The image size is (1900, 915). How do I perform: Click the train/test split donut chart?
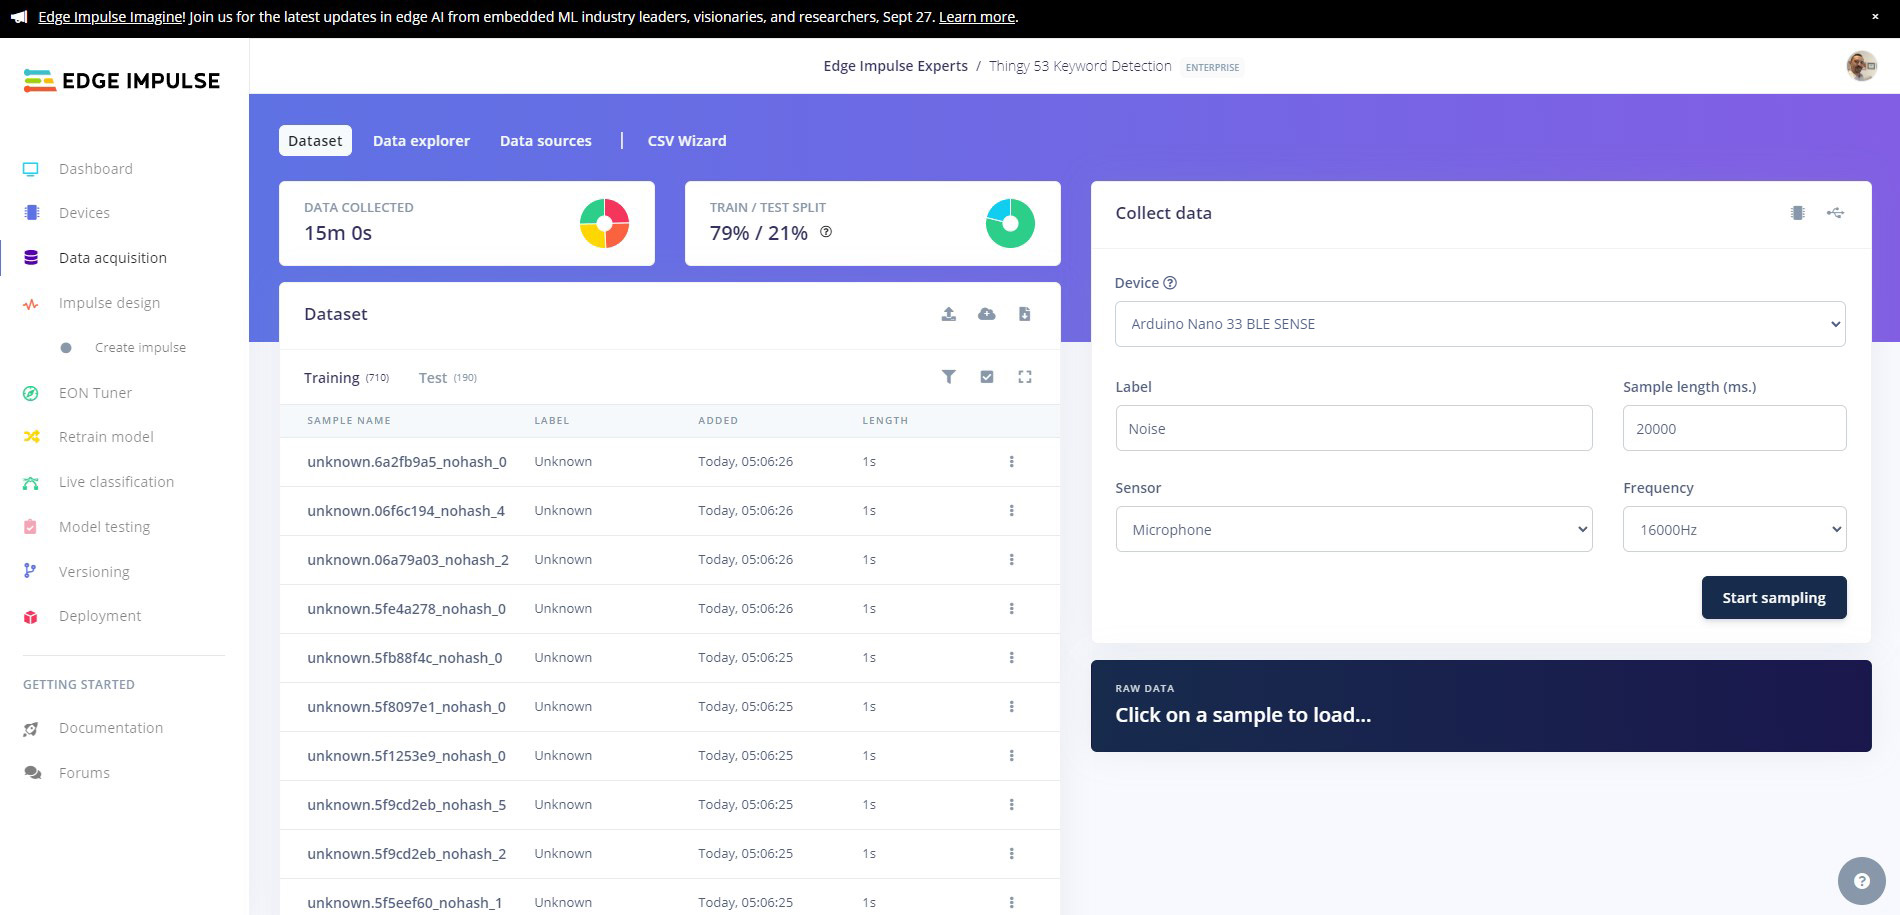click(1010, 223)
